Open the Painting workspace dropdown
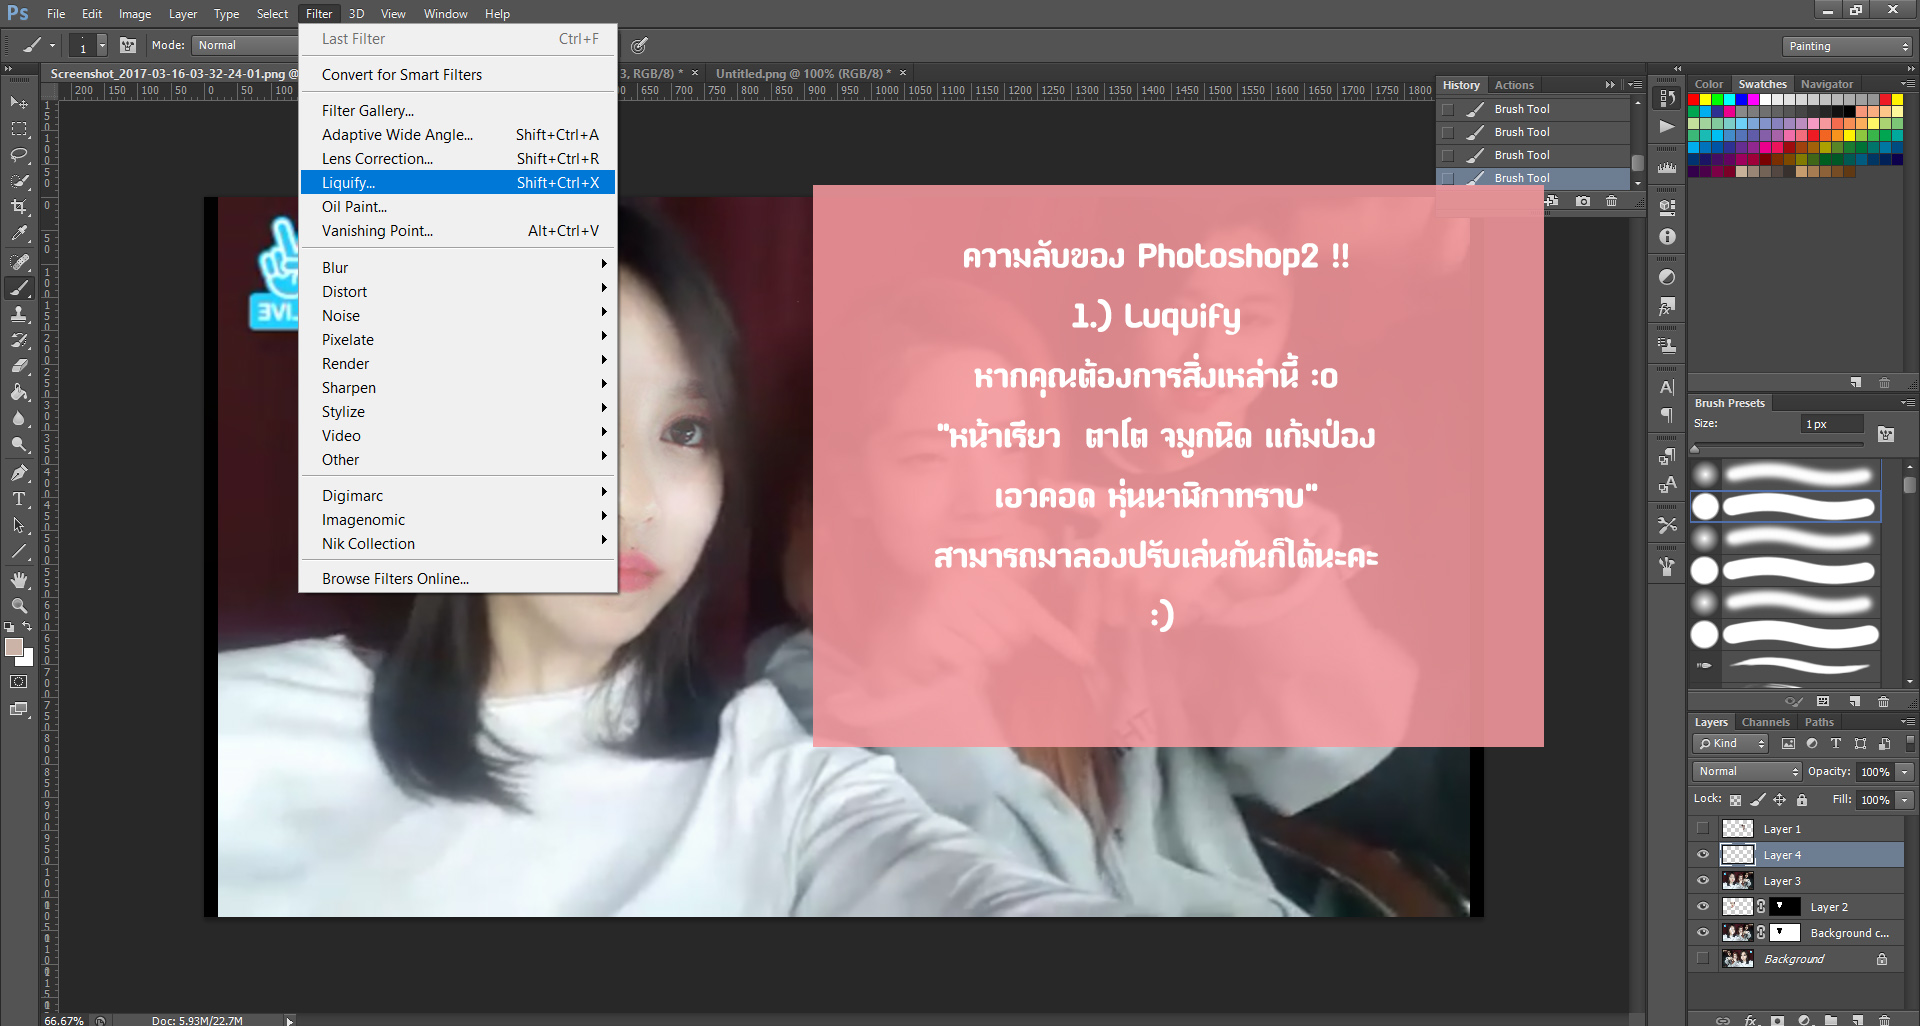Viewport: 1920px width, 1026px height. point(1846,46)
